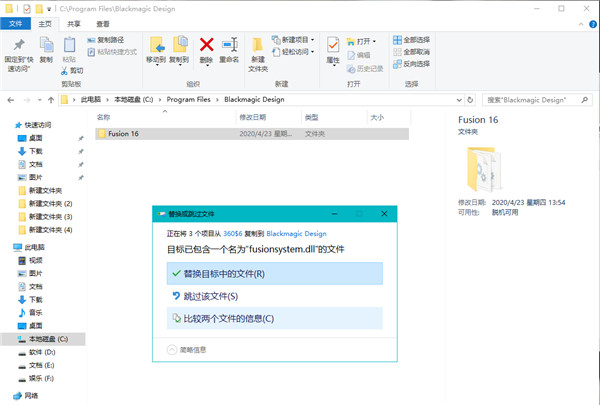Open address bar history dropdown

click(459, 100)
